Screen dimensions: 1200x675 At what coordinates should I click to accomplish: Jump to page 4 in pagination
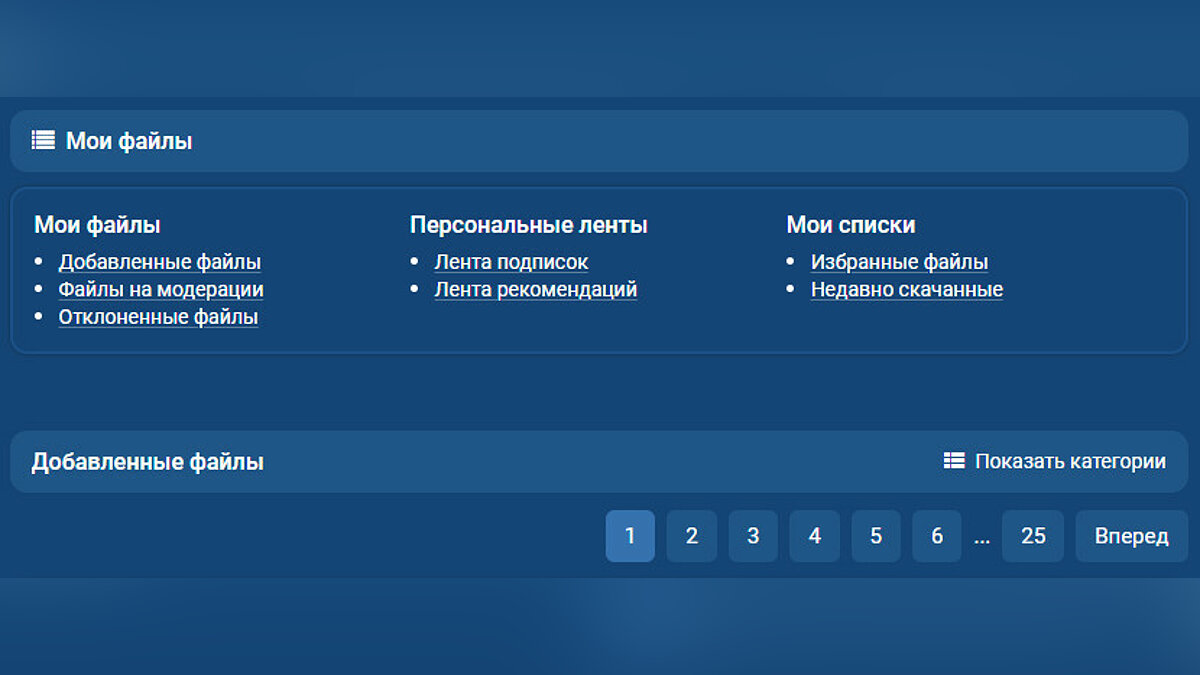pos(814,536)
